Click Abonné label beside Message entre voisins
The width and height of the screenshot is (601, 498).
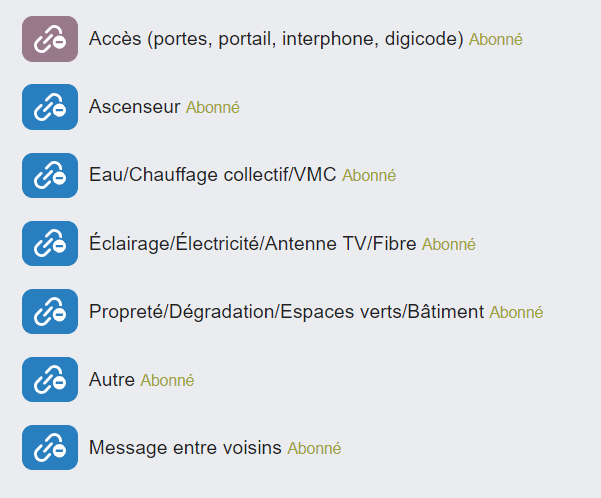[314, 449]
